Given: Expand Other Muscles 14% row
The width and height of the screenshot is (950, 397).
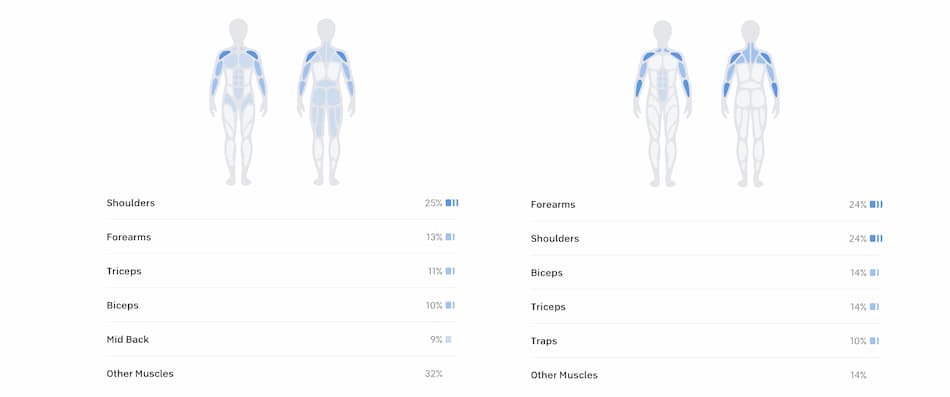Looking at the screenshot, I should pos(706,375).
